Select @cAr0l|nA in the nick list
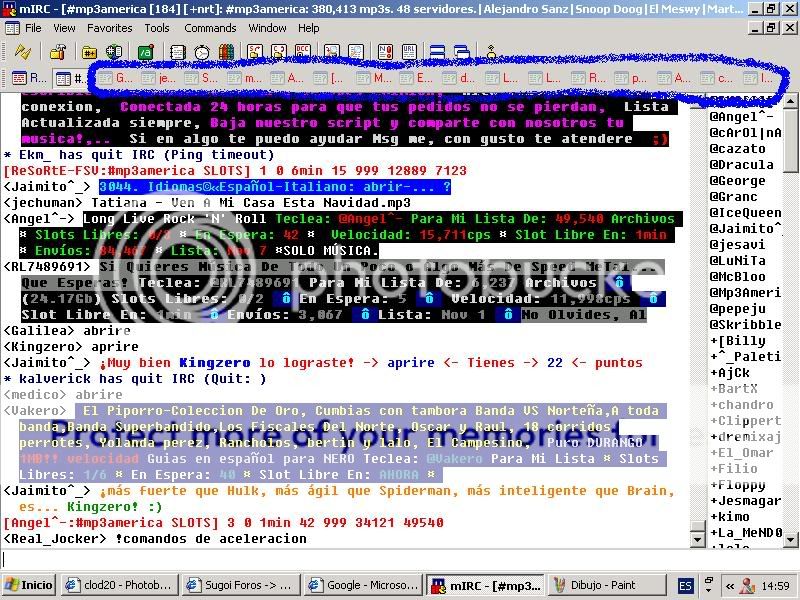This screenshot has height=600, width=800. coord(745,133)
